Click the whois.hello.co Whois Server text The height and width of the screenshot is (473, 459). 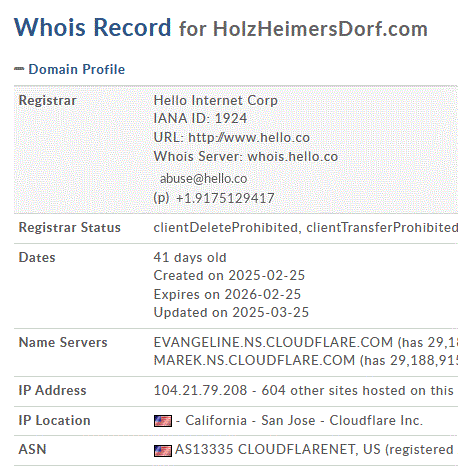click(x=293, y=157)
